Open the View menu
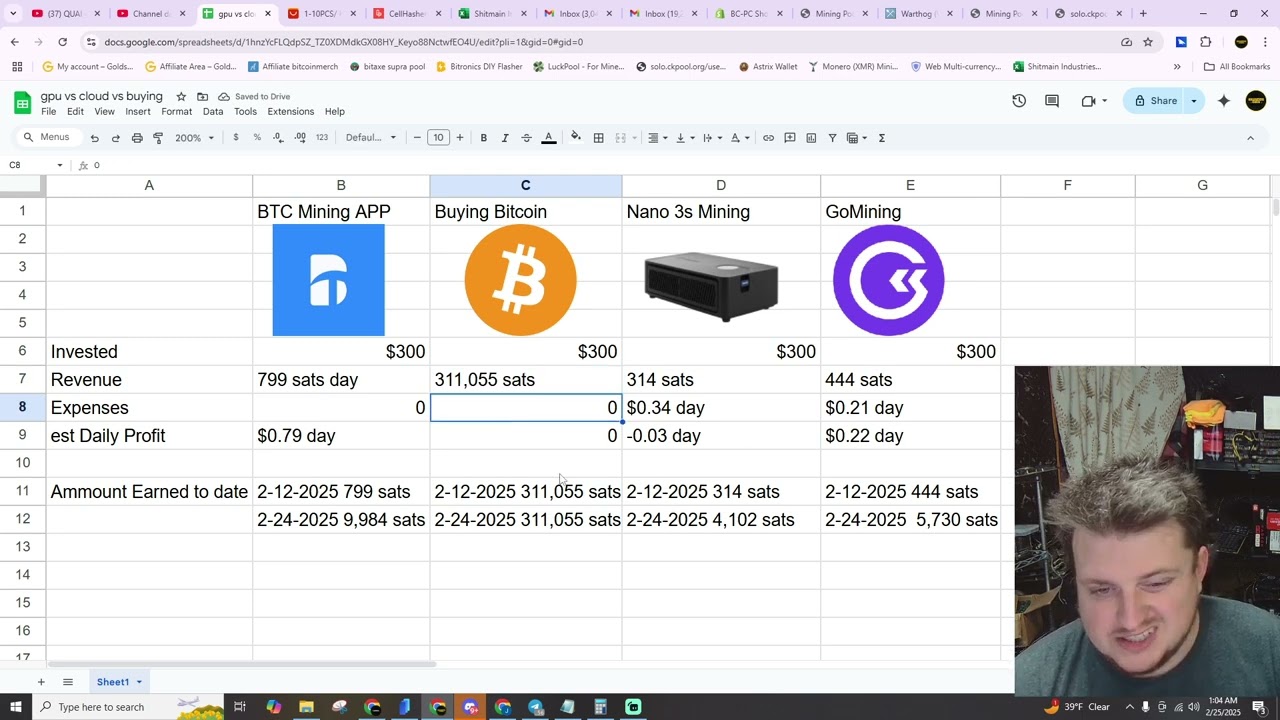 tap(104, 112)
